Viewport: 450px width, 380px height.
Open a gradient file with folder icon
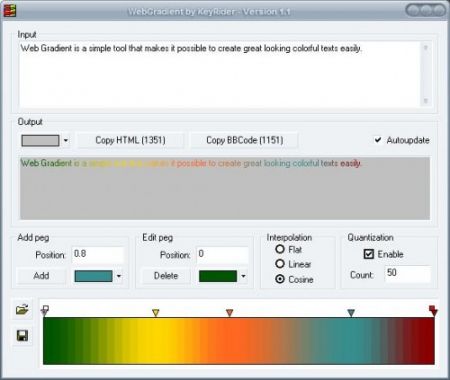pos(22,309)
